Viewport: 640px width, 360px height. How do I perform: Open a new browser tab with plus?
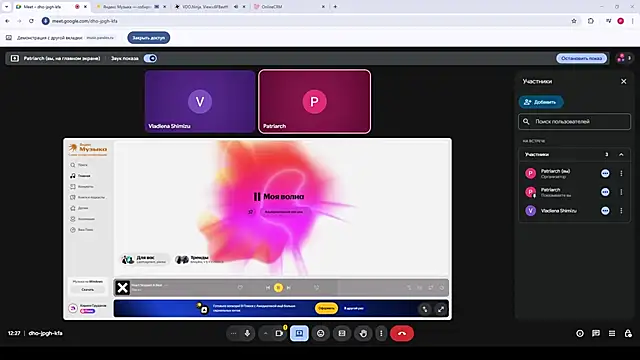point(335,7)
